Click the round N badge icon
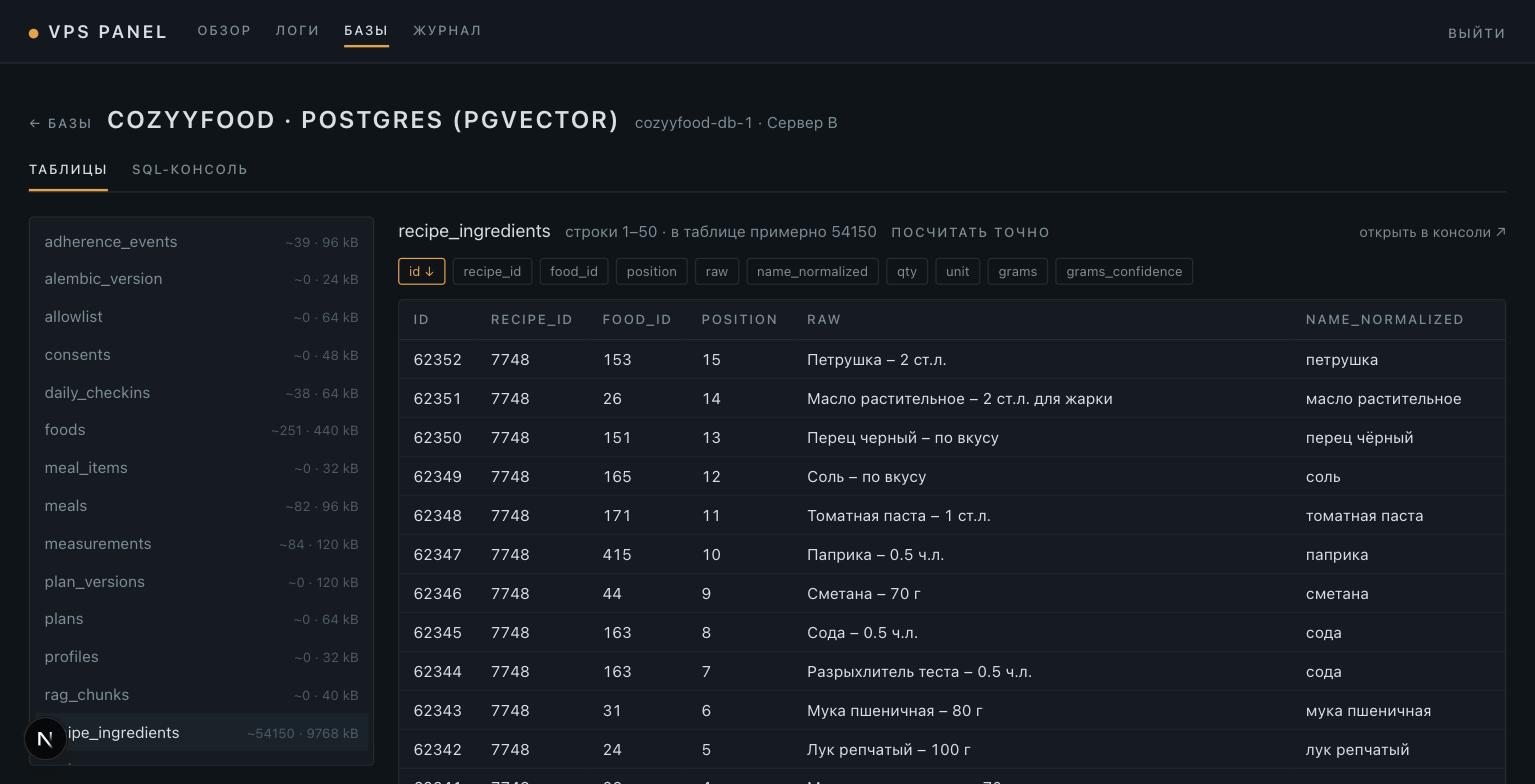The image size is (1535, 784). 45,739
